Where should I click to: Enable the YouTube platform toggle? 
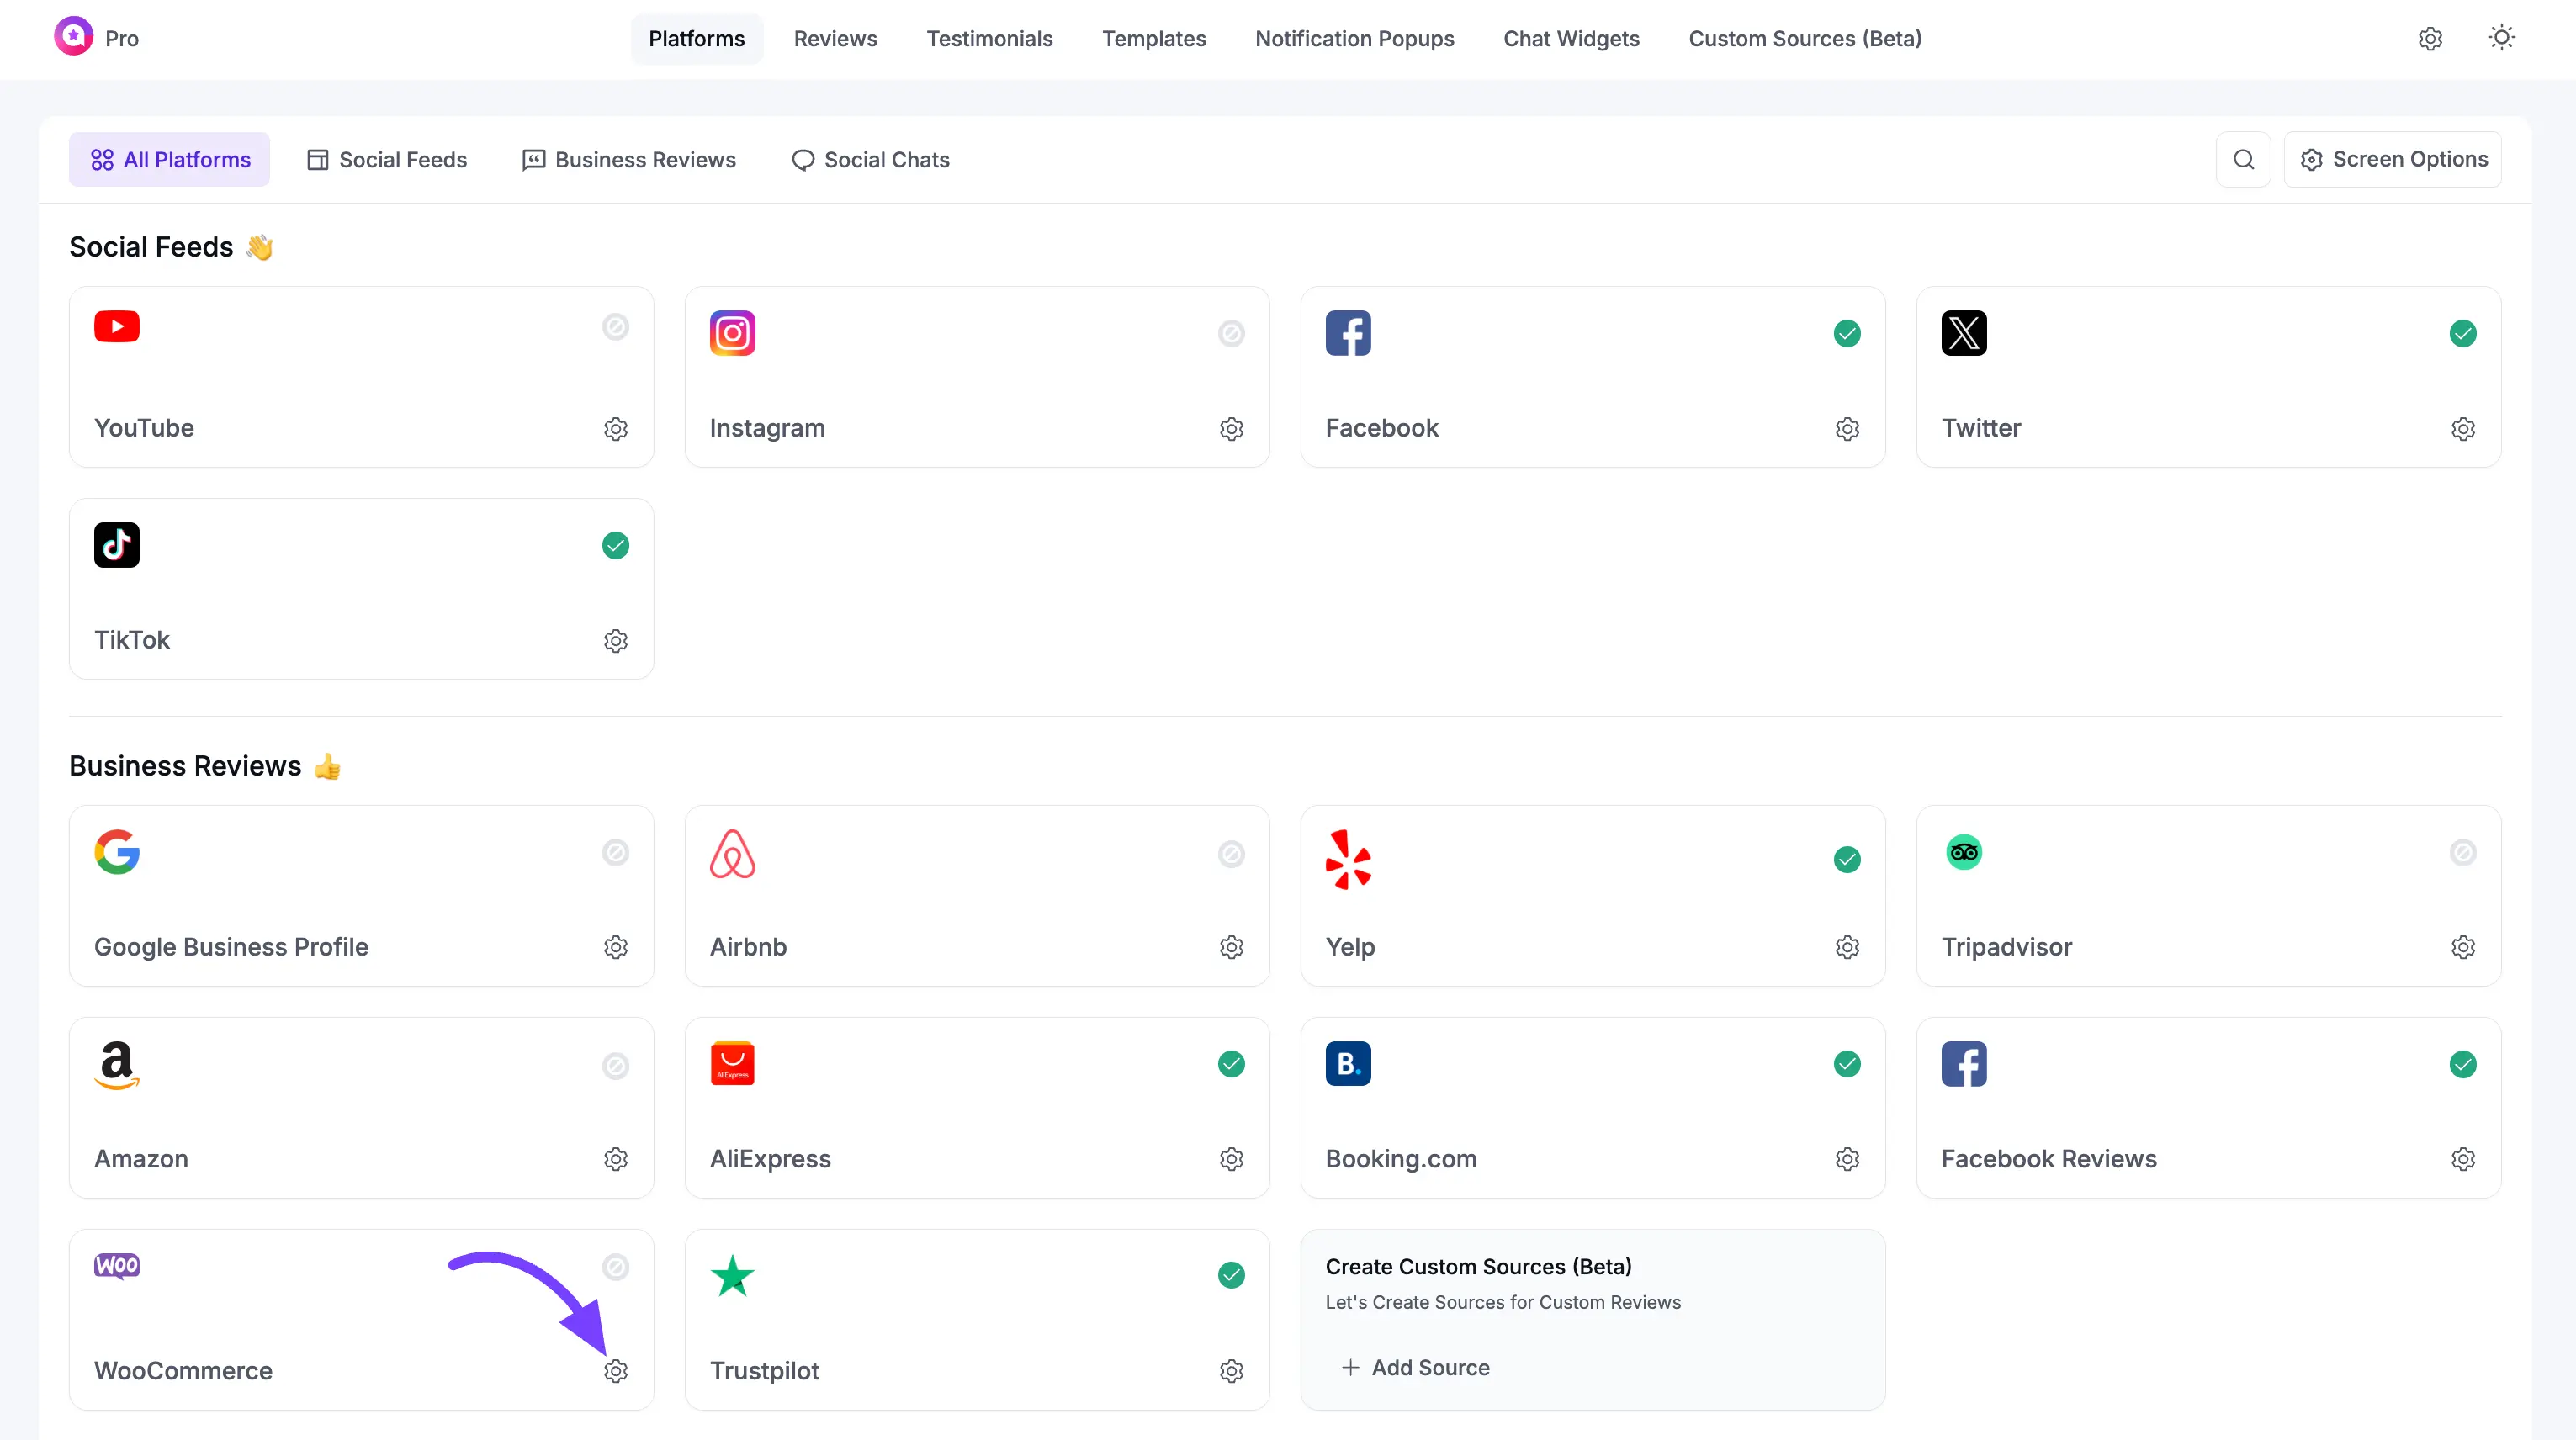click(x=615, y=327)
